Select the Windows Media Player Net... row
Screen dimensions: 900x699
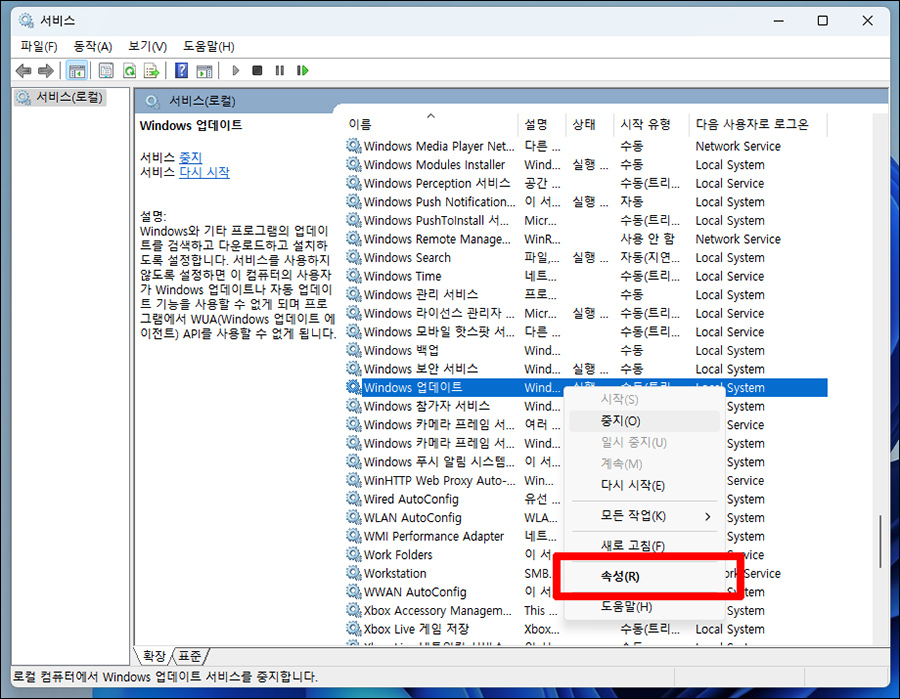pos(586,146)
